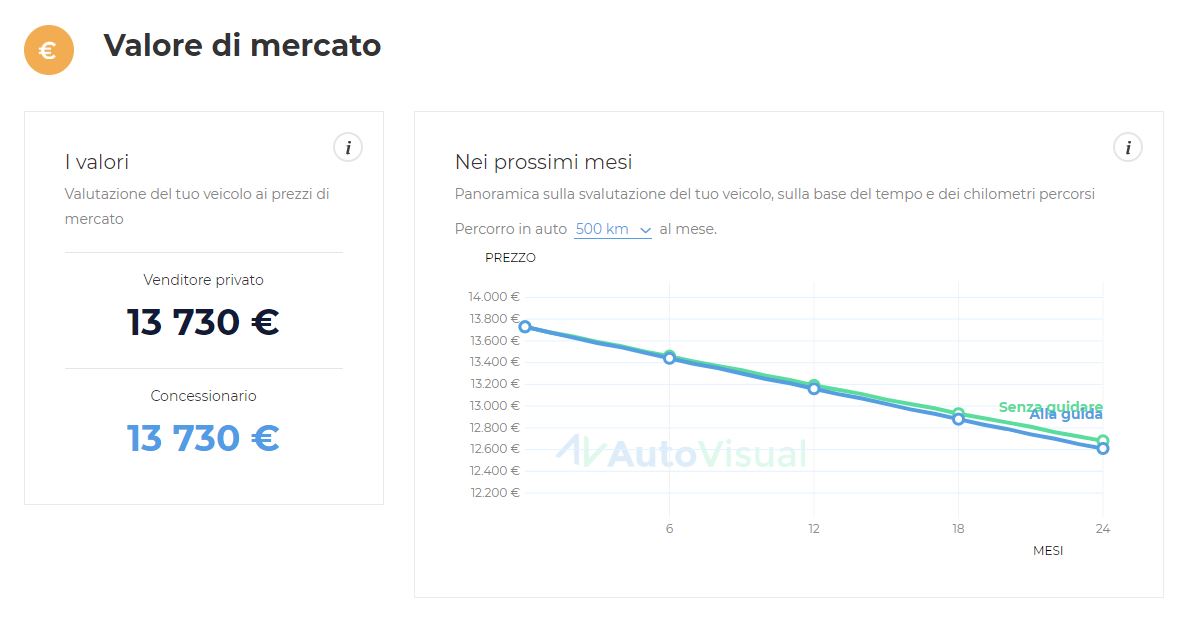Click the green Senza guidare point at month 18
This screenshot has width=1199, height=622.
click(958, 413)
